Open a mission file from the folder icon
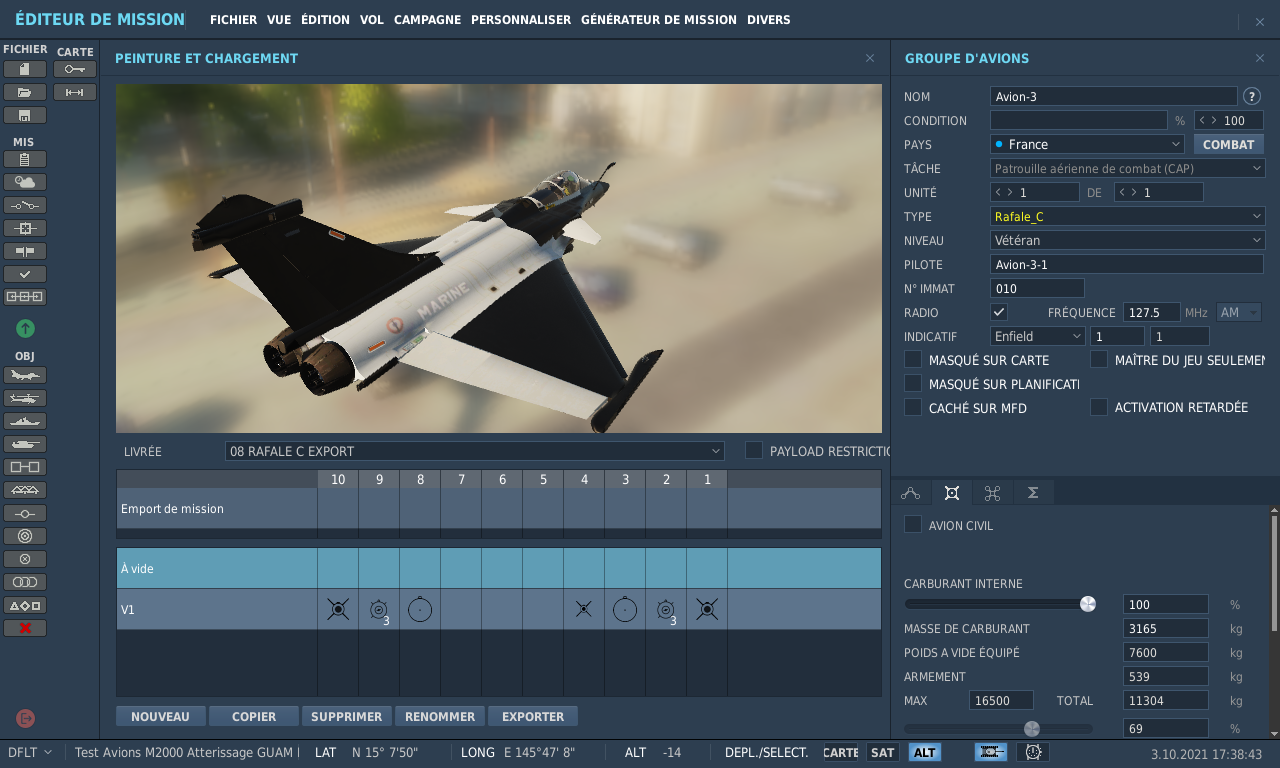The image size is (1280, 768). tap(25, 92)
